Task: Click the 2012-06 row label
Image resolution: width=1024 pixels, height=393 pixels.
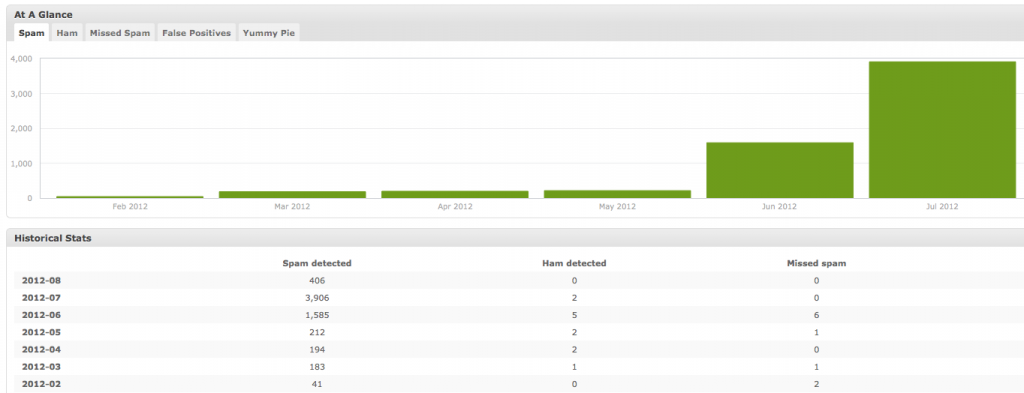Action: (x=41, y=315)
